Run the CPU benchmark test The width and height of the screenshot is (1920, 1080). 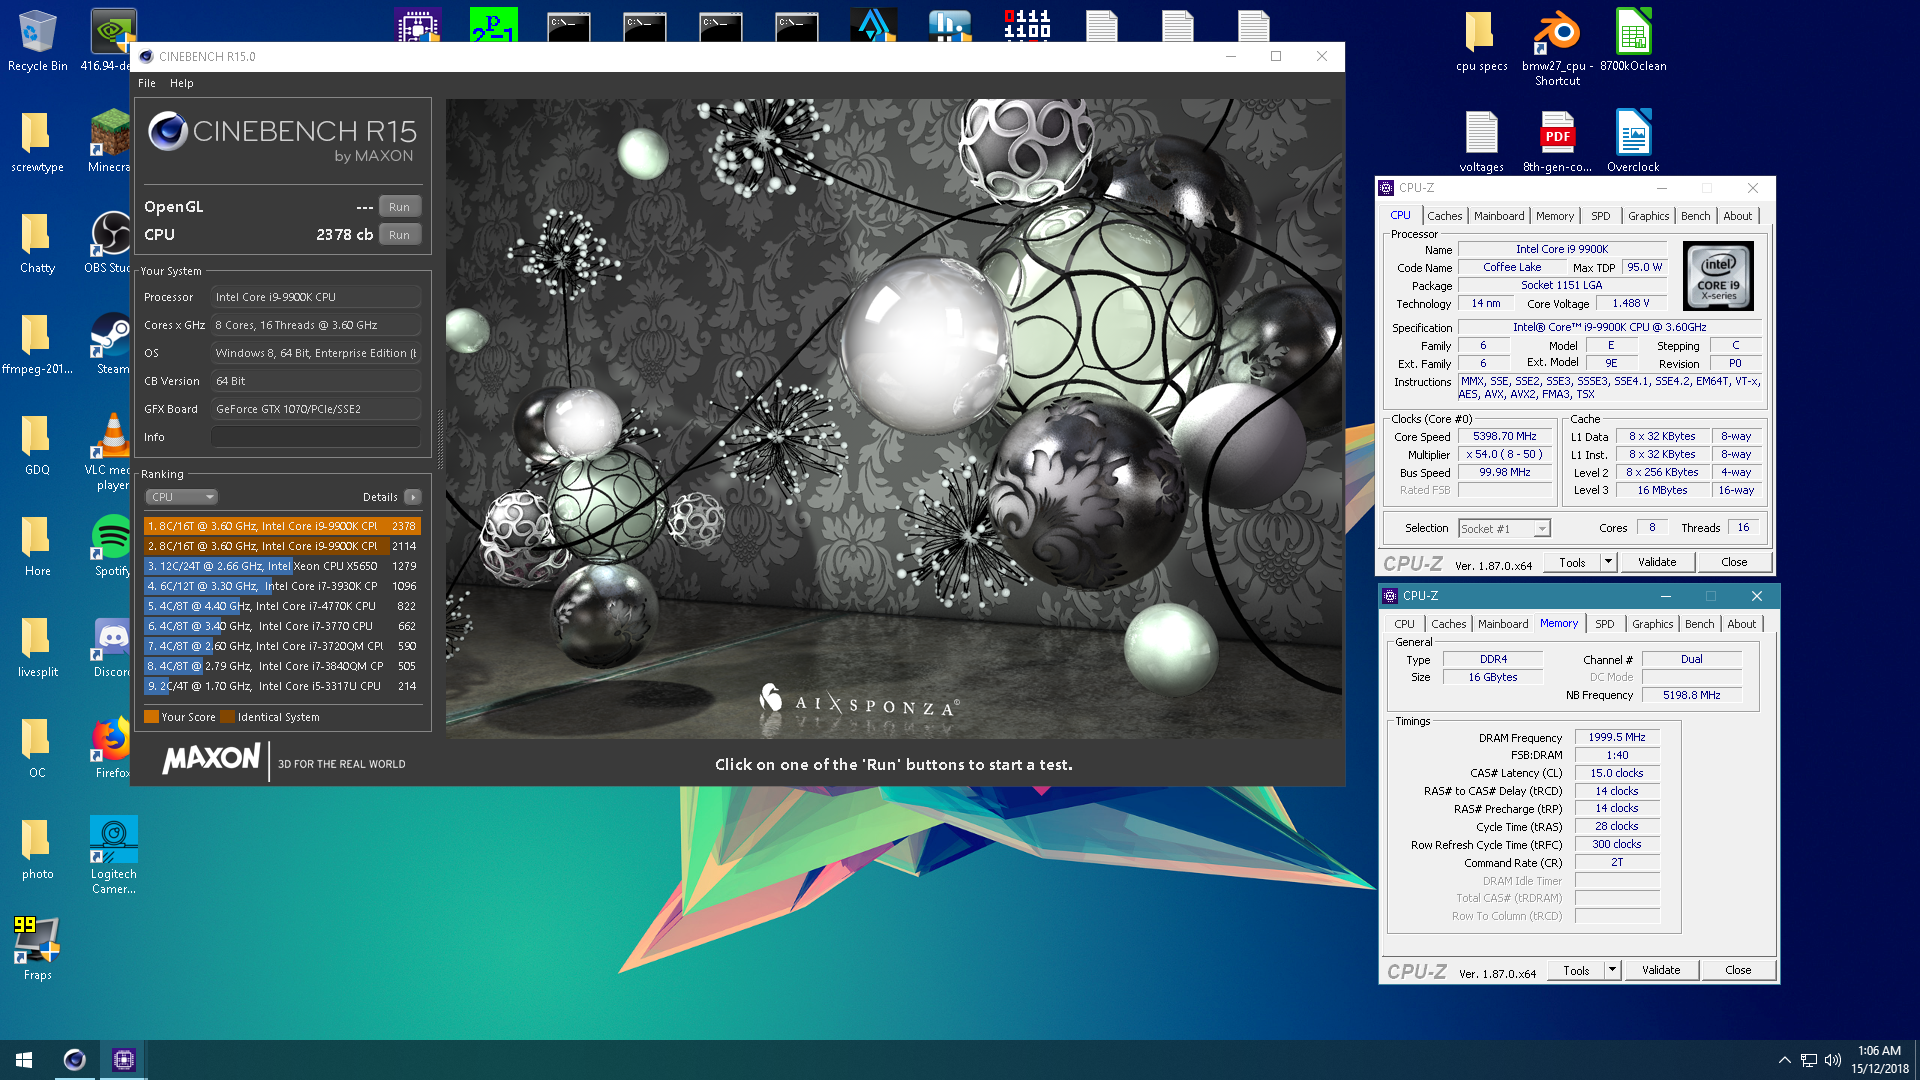pos(399,235)
